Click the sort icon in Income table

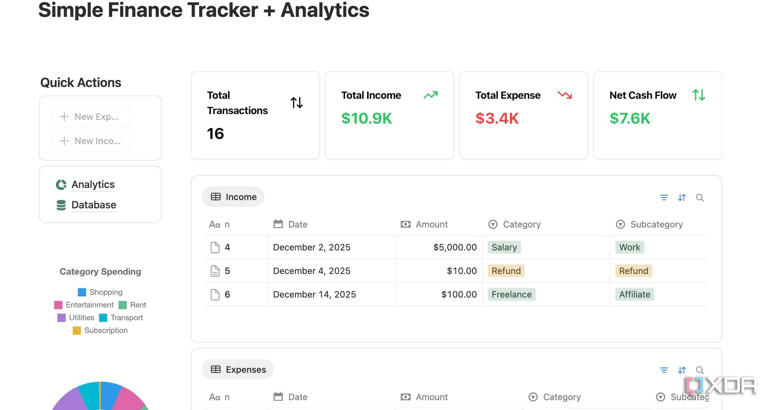[x=682, y=197]
